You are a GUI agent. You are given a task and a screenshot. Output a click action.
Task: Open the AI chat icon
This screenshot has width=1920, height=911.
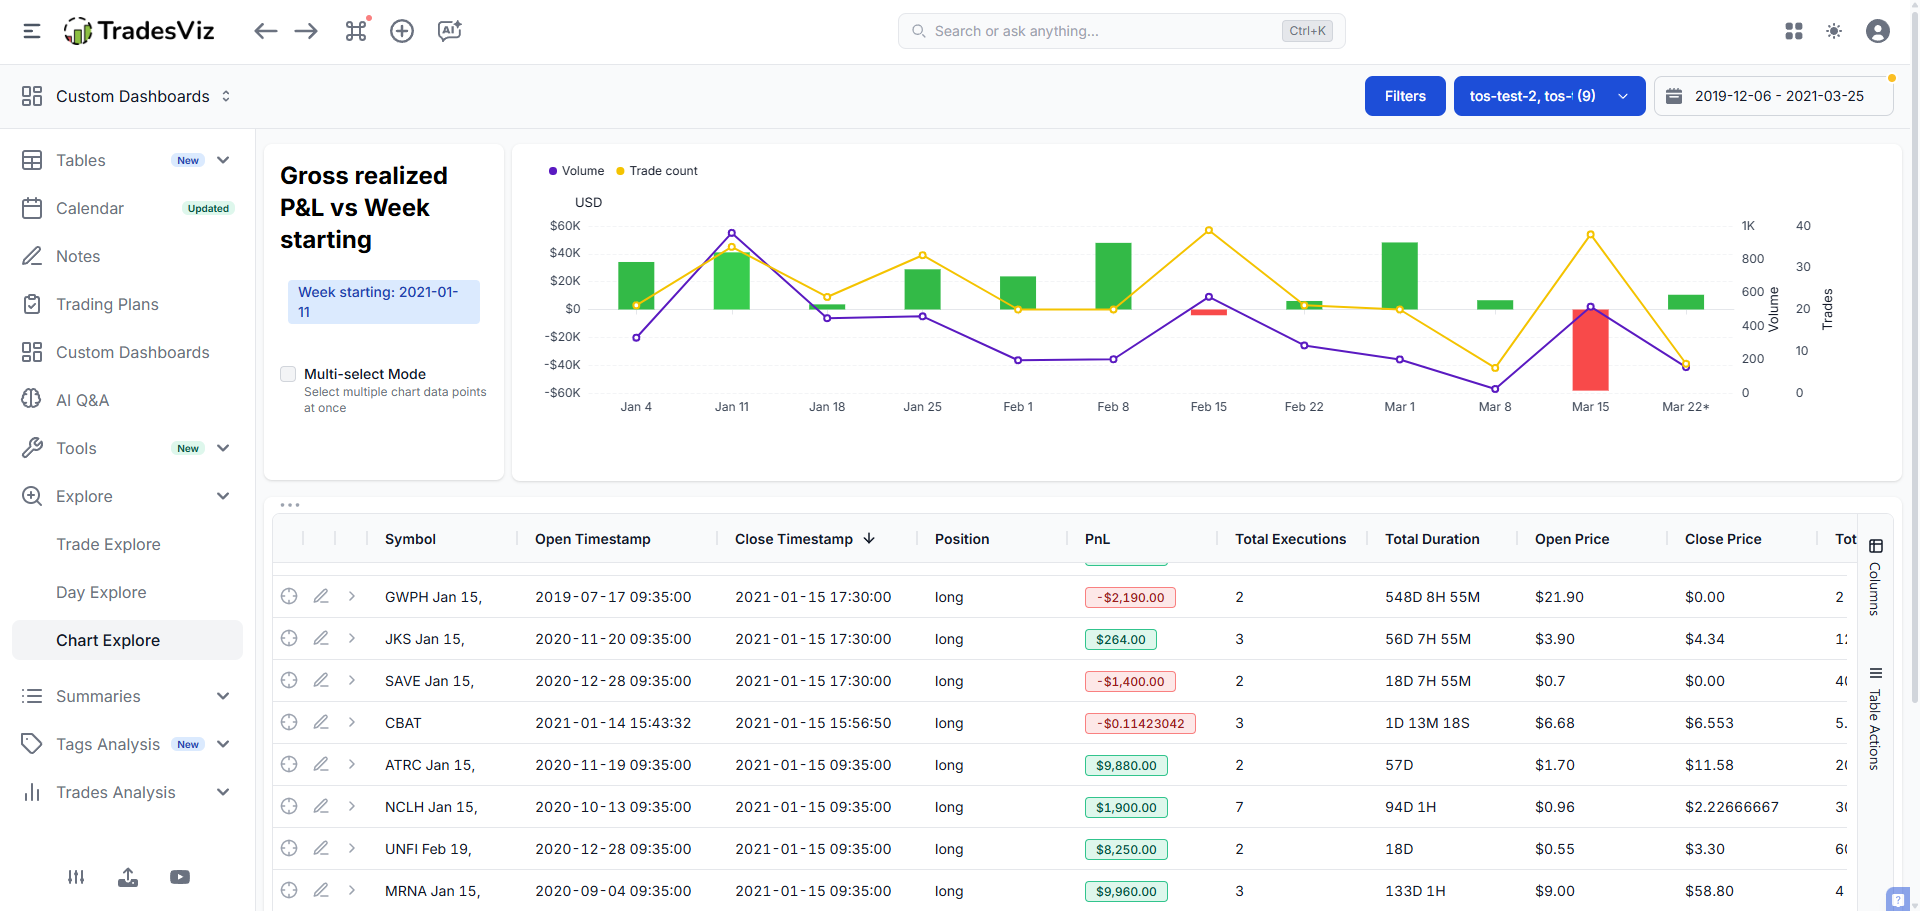[450, 31]
